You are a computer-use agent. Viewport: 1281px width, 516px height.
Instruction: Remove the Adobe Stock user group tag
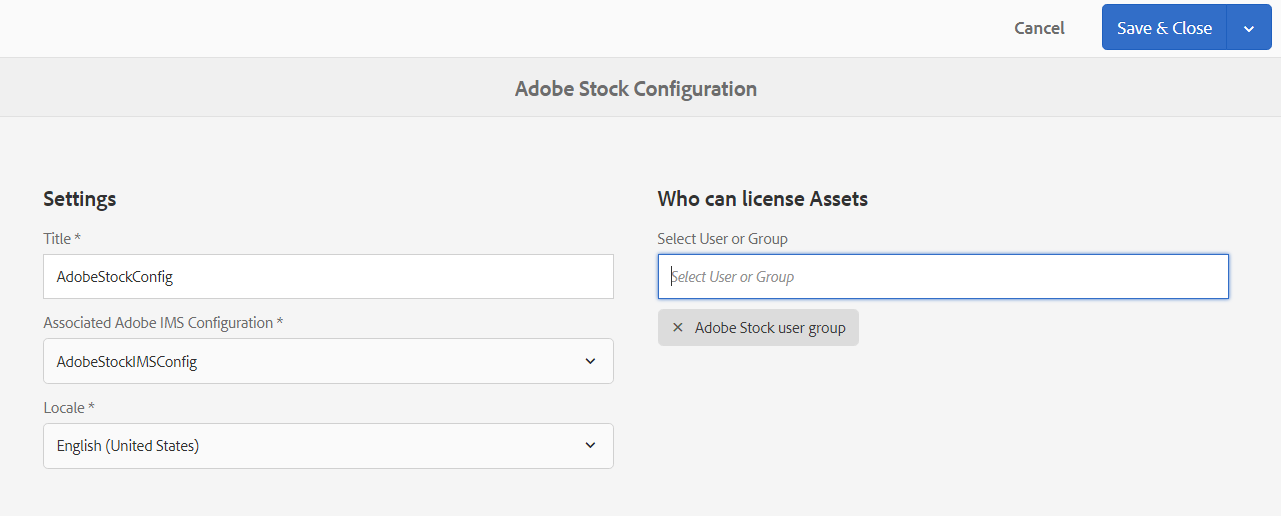678,328
